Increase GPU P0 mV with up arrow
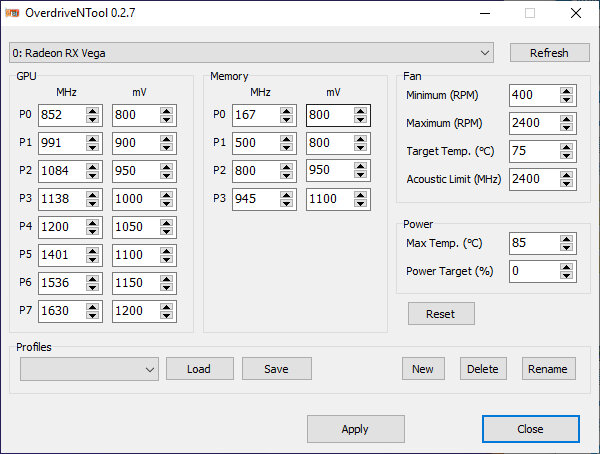Viewport: 600px width, 454px height. (166, 111)
